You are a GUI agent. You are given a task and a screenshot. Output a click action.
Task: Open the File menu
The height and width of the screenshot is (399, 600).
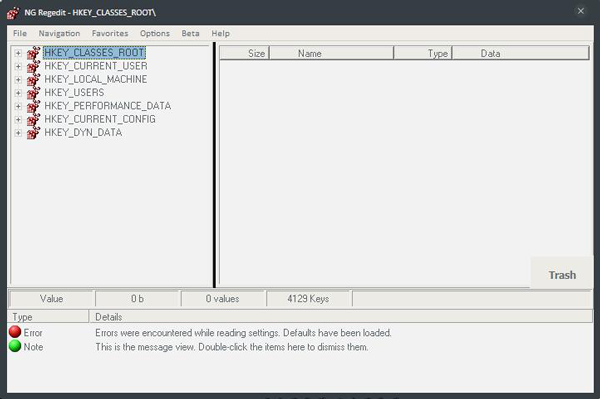(x=20, y=33)
